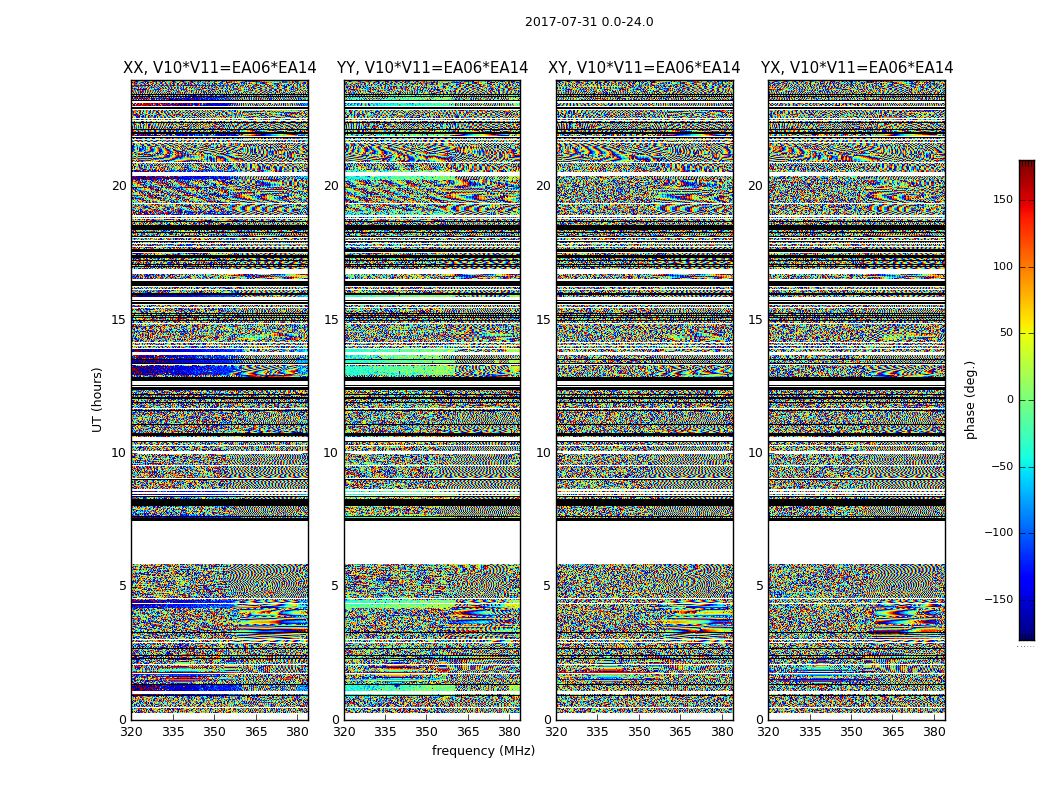Click the 350 MHz tick under XY panel
Screen dimensions: 1050x800
[639, 732]
